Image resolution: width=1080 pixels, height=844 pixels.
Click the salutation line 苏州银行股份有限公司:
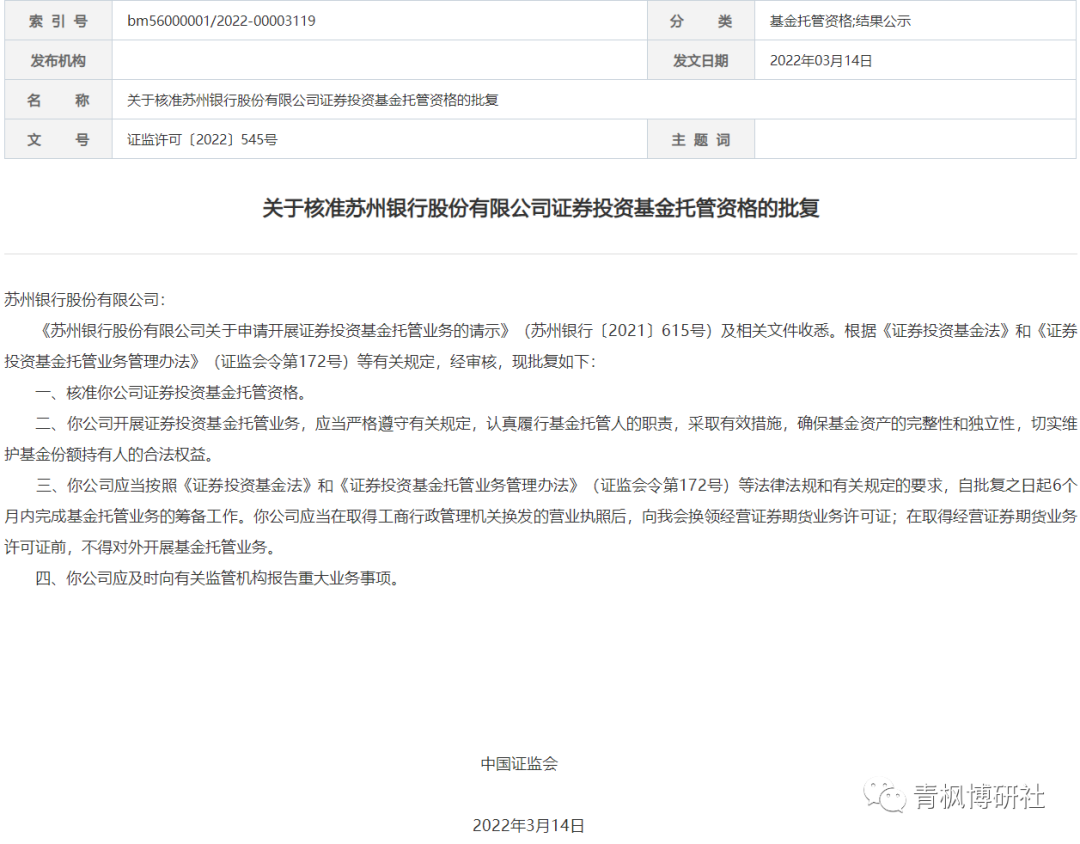pos(85,299)
